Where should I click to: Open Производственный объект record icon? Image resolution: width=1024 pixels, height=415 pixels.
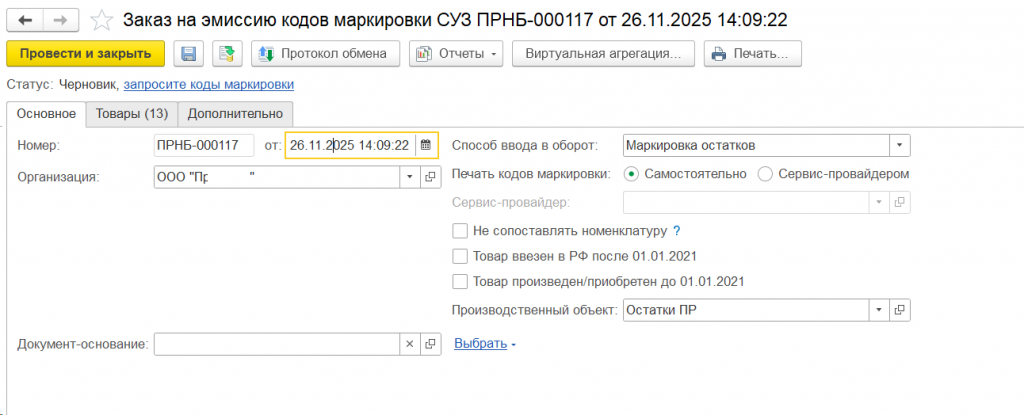[x=900, y=310]
